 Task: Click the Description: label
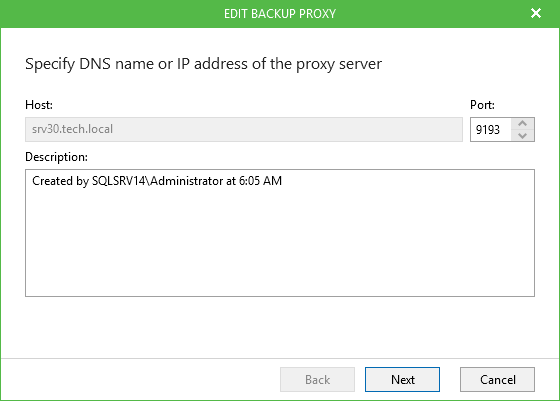[x=56, y=157]
